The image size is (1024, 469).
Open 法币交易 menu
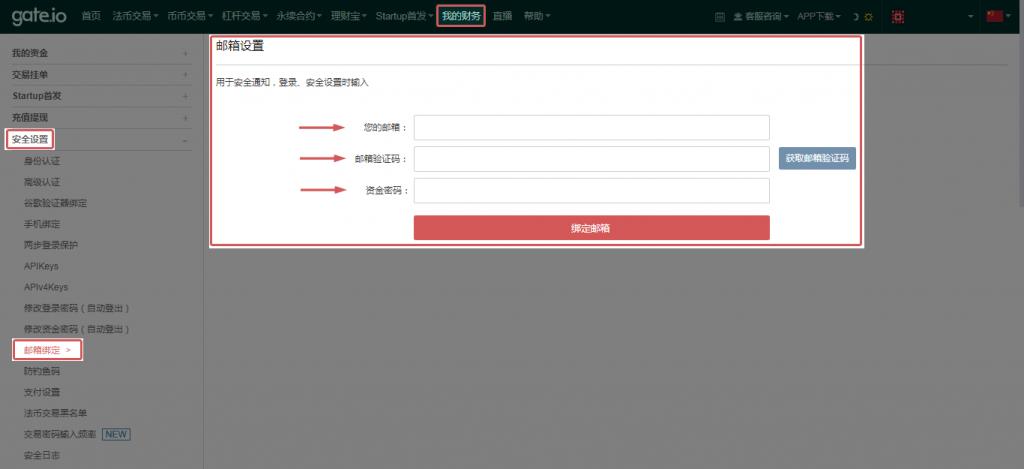pos(135,16)
